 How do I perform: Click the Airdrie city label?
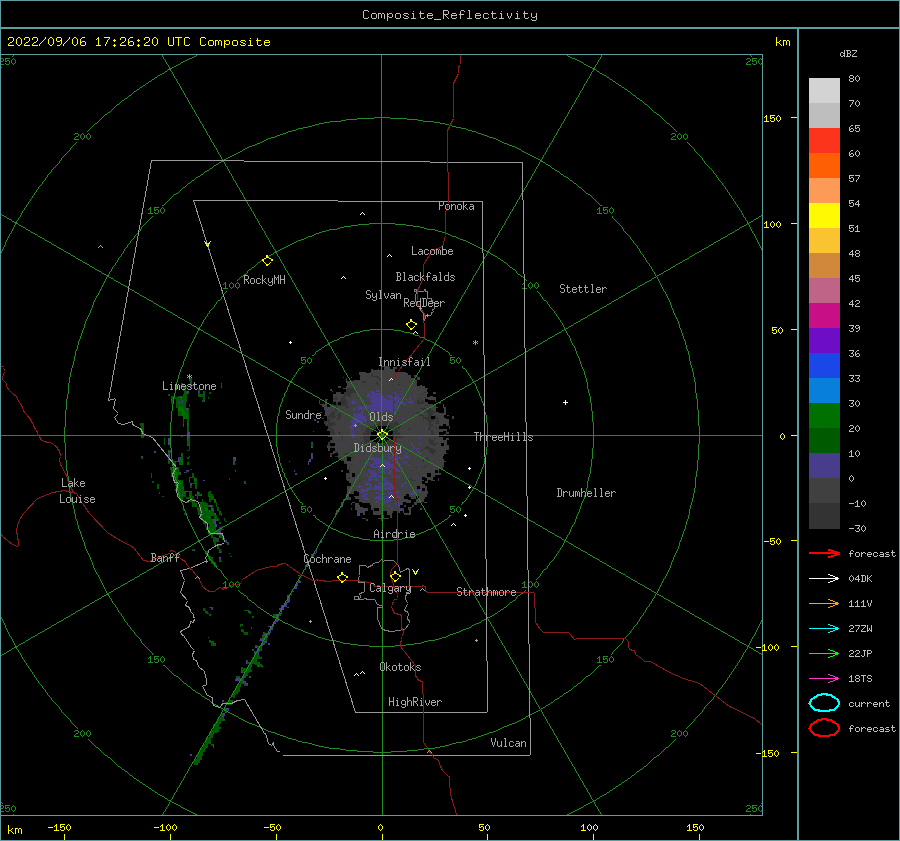pos(394,534)
